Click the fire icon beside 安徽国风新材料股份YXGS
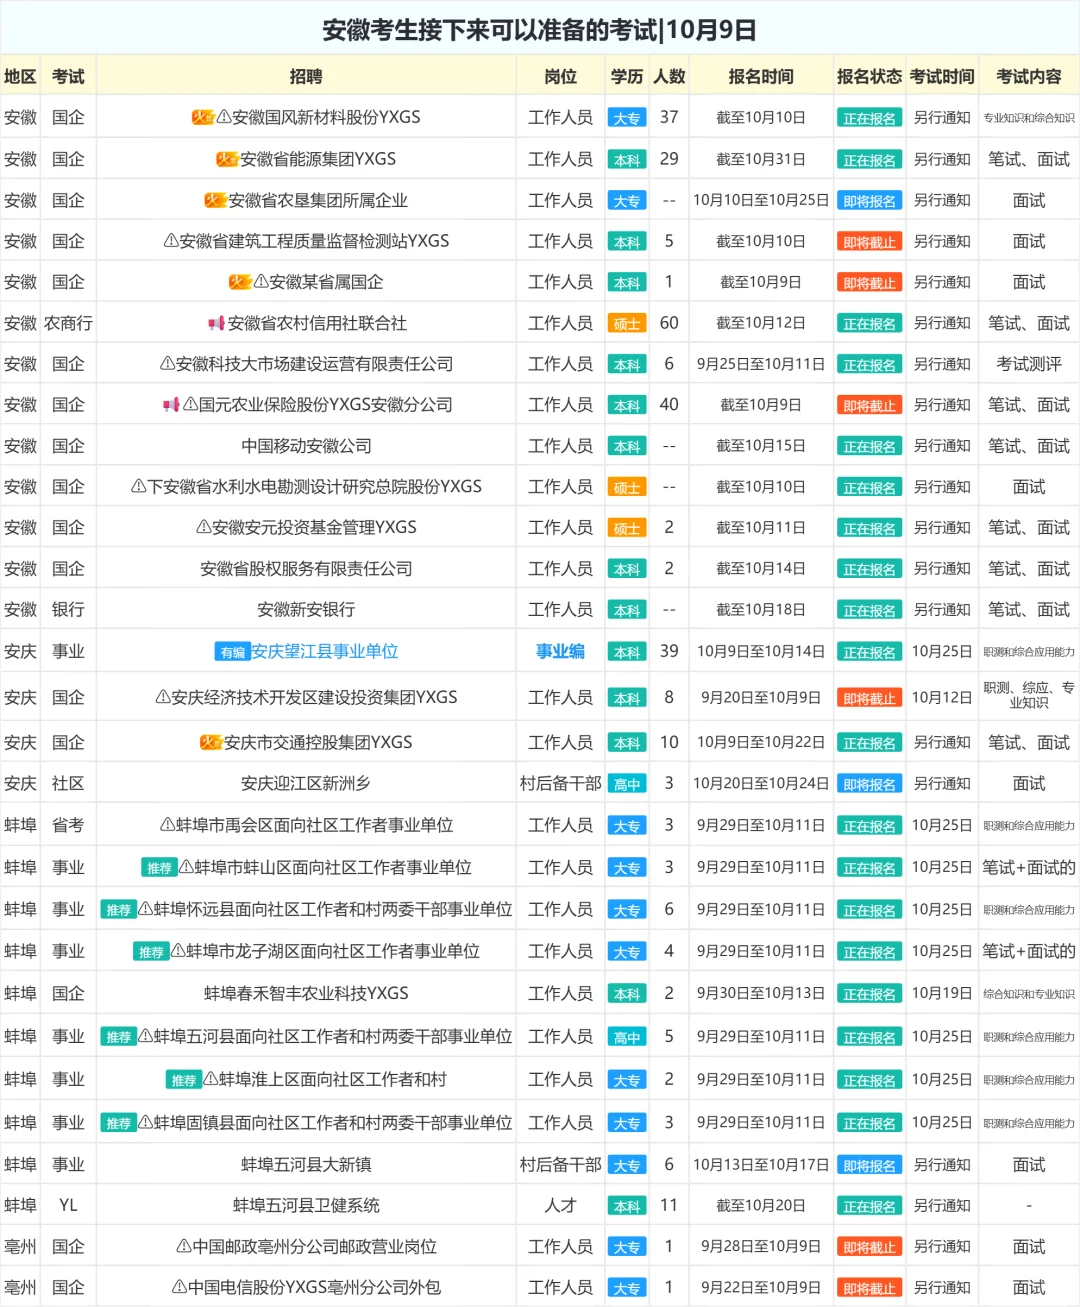 pos(205,116)
